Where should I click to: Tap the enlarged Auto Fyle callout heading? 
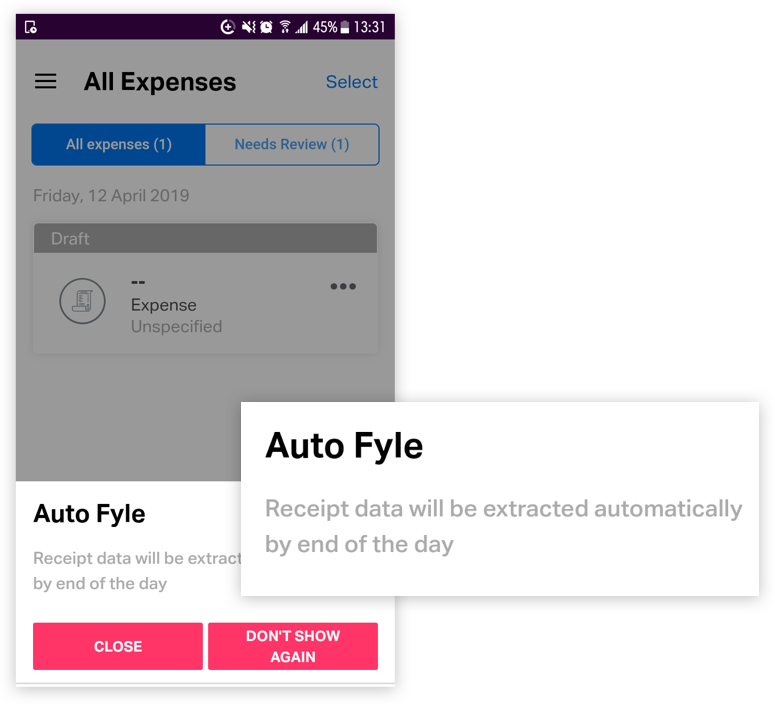click(344, 446)
